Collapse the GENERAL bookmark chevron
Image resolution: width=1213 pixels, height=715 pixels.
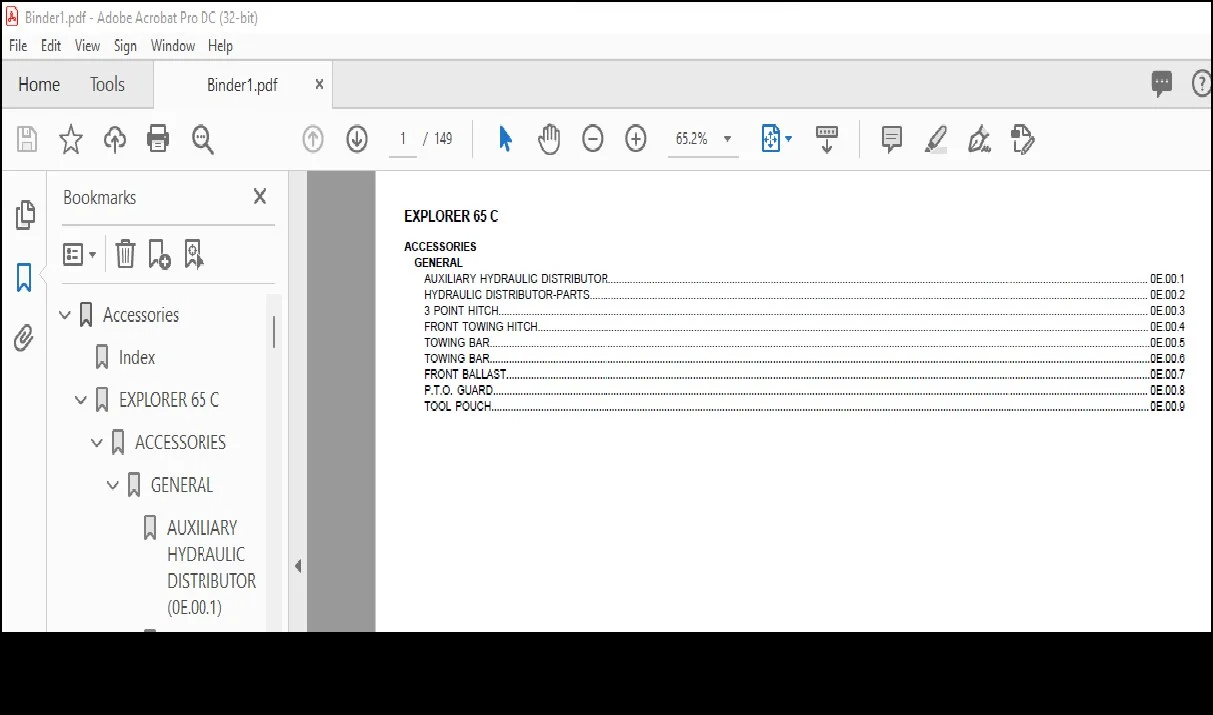tap(113, 485)
